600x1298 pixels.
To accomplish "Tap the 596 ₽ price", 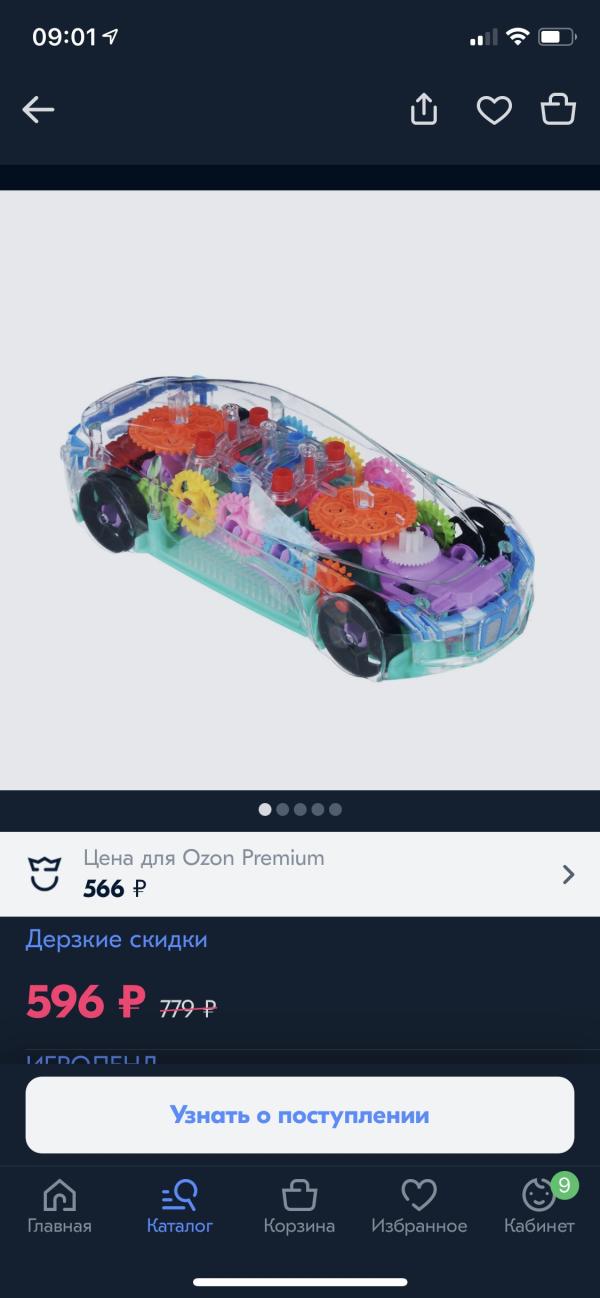I will (86, 1002).
